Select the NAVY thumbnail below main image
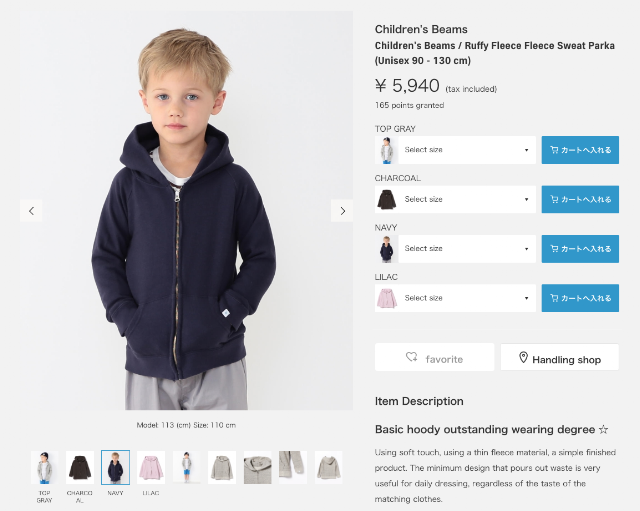640x511 pixels. [x=115, y=467]
